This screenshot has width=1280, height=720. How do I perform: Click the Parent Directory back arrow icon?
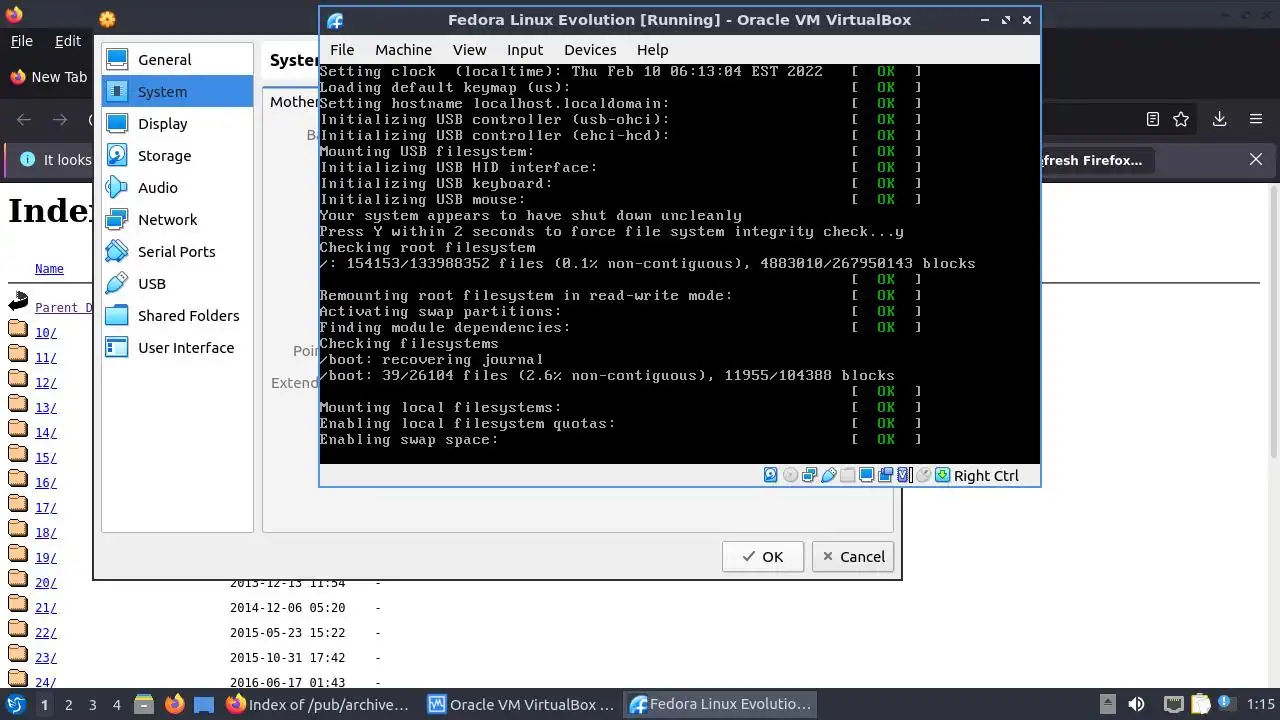18,302
